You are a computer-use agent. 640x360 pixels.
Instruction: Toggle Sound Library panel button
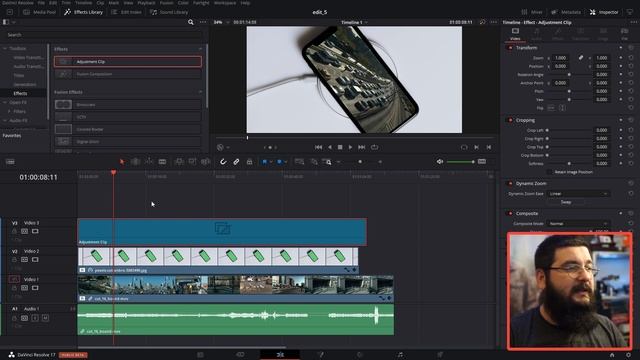[169, 12]
